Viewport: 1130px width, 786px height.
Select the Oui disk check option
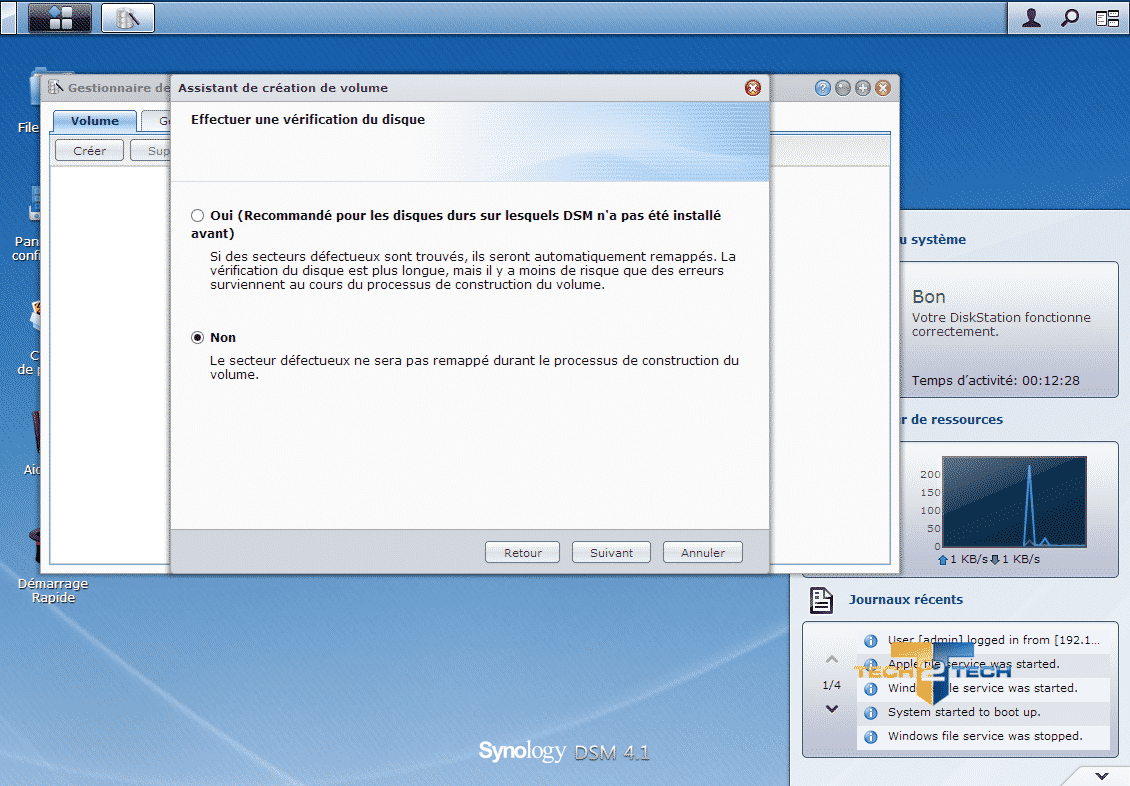[197, 215]
